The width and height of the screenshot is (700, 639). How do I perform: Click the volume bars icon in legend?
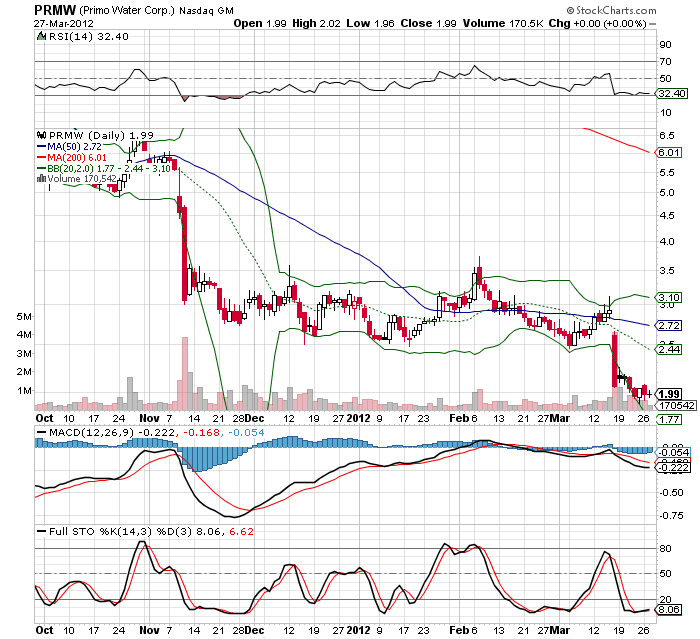pos(42,179)
